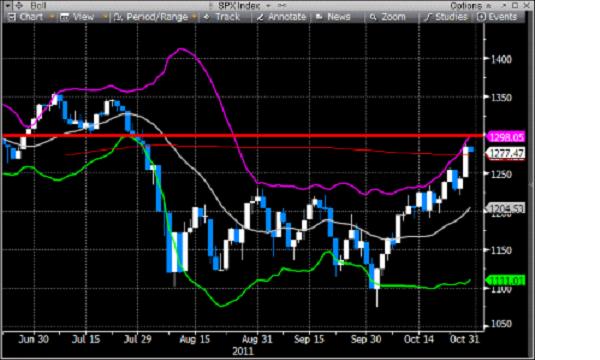Open the View menu

[x=83, y=17]
